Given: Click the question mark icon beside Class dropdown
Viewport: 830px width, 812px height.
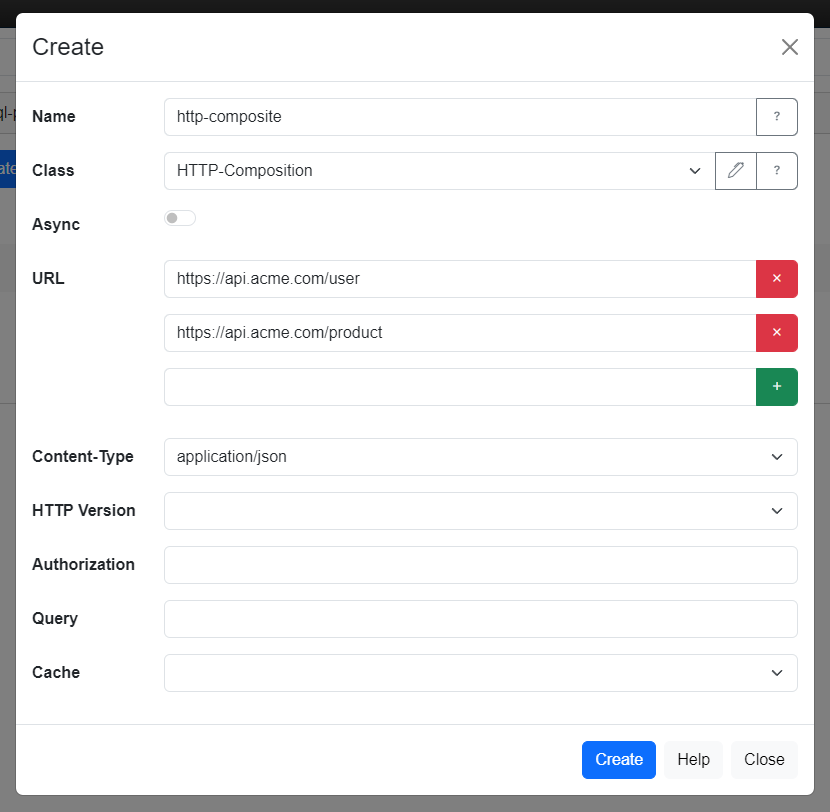Looking at the screenshot, I should 776,171.
